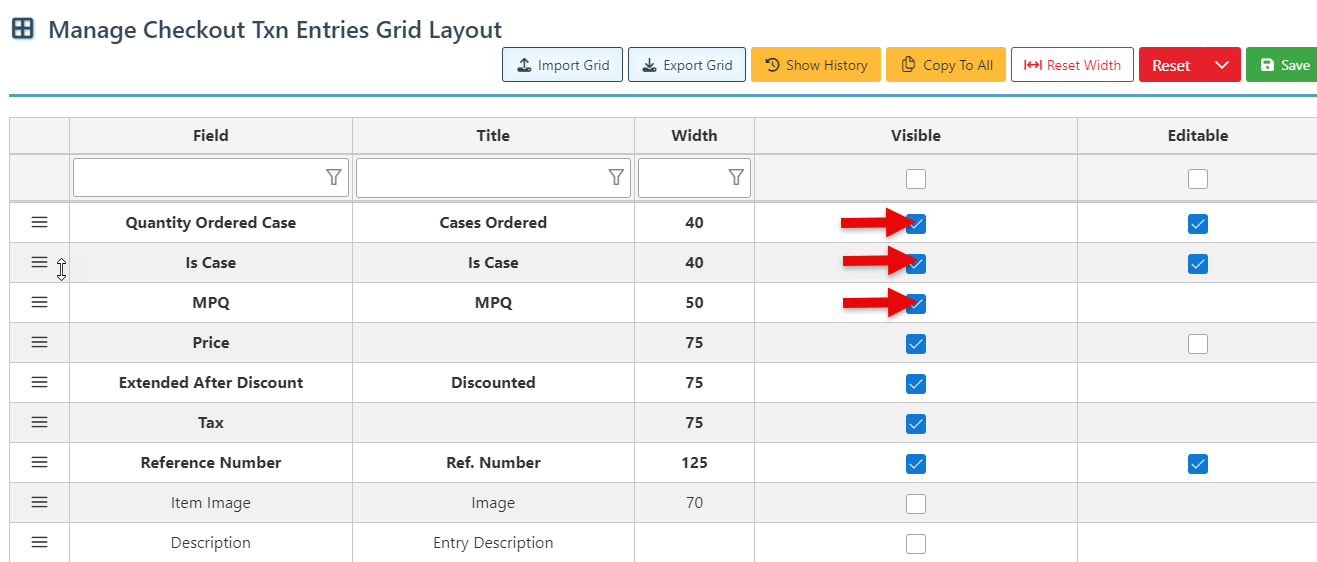Click the filter icon in Field column
This screenshot has width=1317, height=562.
point(334,178)
